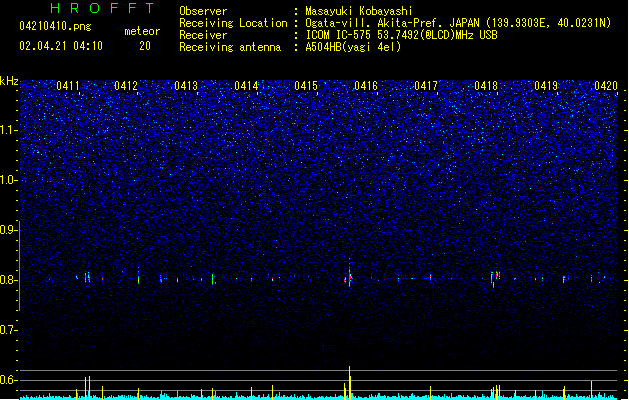Viewport: 629px width, 400px height.
Task: Click the date stamp 02.04.21 04:10
Action: pyautogui.click(x=61, y=46)
